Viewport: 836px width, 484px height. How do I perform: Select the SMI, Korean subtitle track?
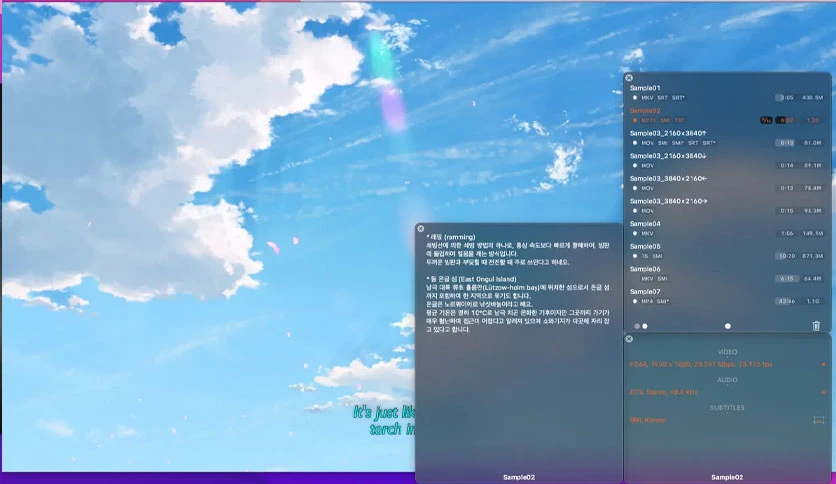[647, 420]
